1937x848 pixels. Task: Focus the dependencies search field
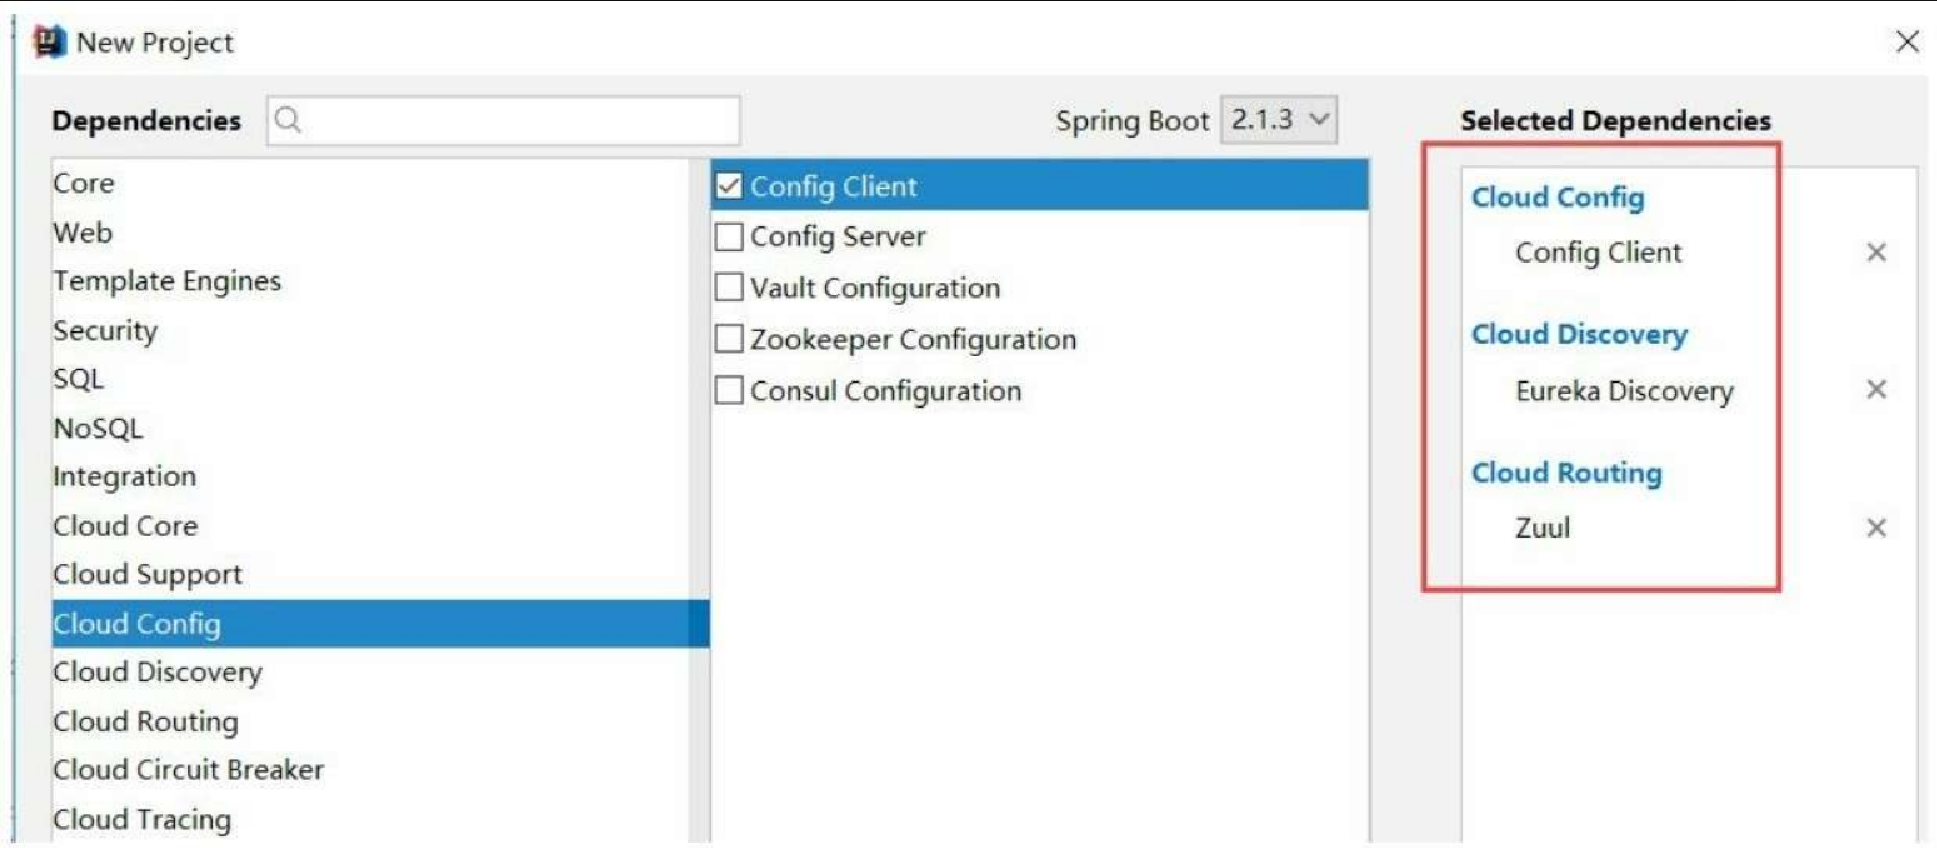[503, 120]
